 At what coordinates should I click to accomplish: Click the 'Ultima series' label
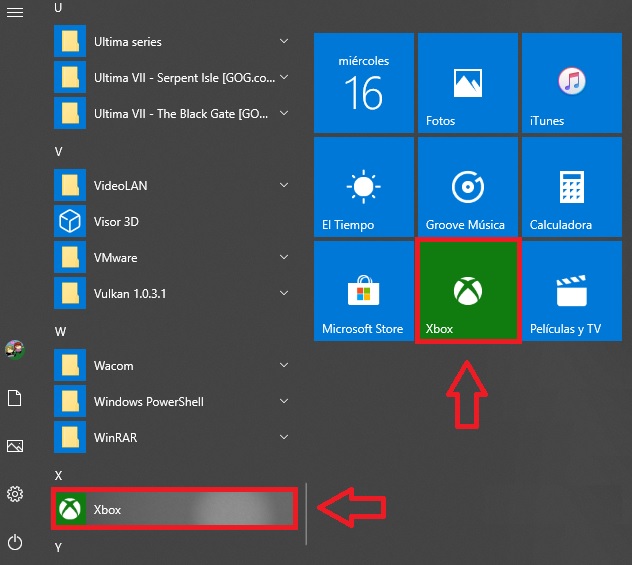point(128,42)
